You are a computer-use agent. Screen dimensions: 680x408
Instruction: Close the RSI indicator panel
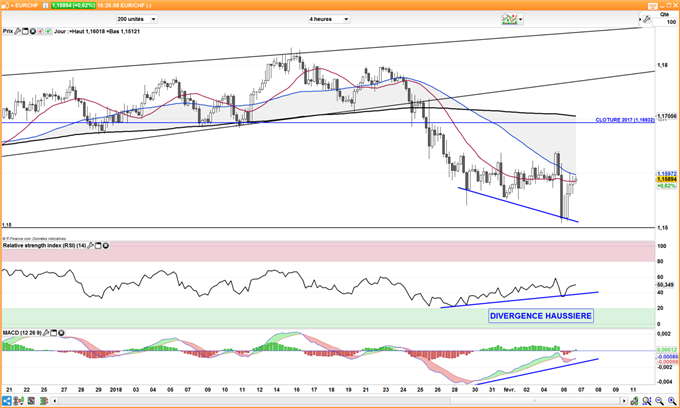click(x=105, y=245)
